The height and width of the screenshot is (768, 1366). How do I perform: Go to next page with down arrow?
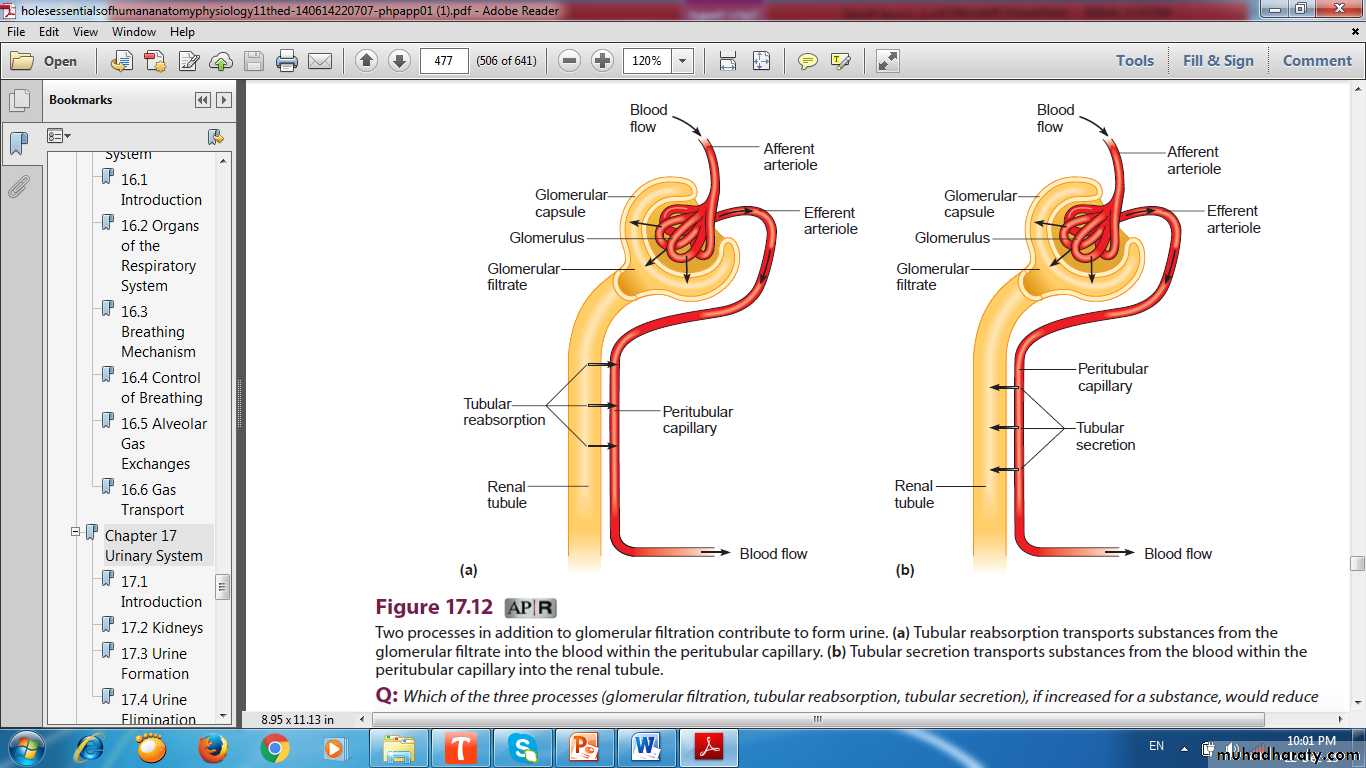(x=399, y=61)
